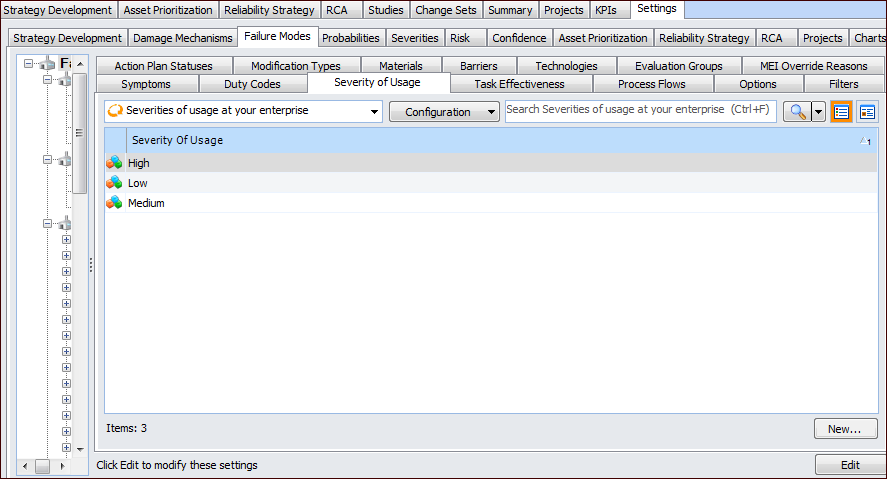Click the tree panel scroll-up arrow
Image resolution: width=887 pixels, height=479 pixels.
tap(80, 64)
